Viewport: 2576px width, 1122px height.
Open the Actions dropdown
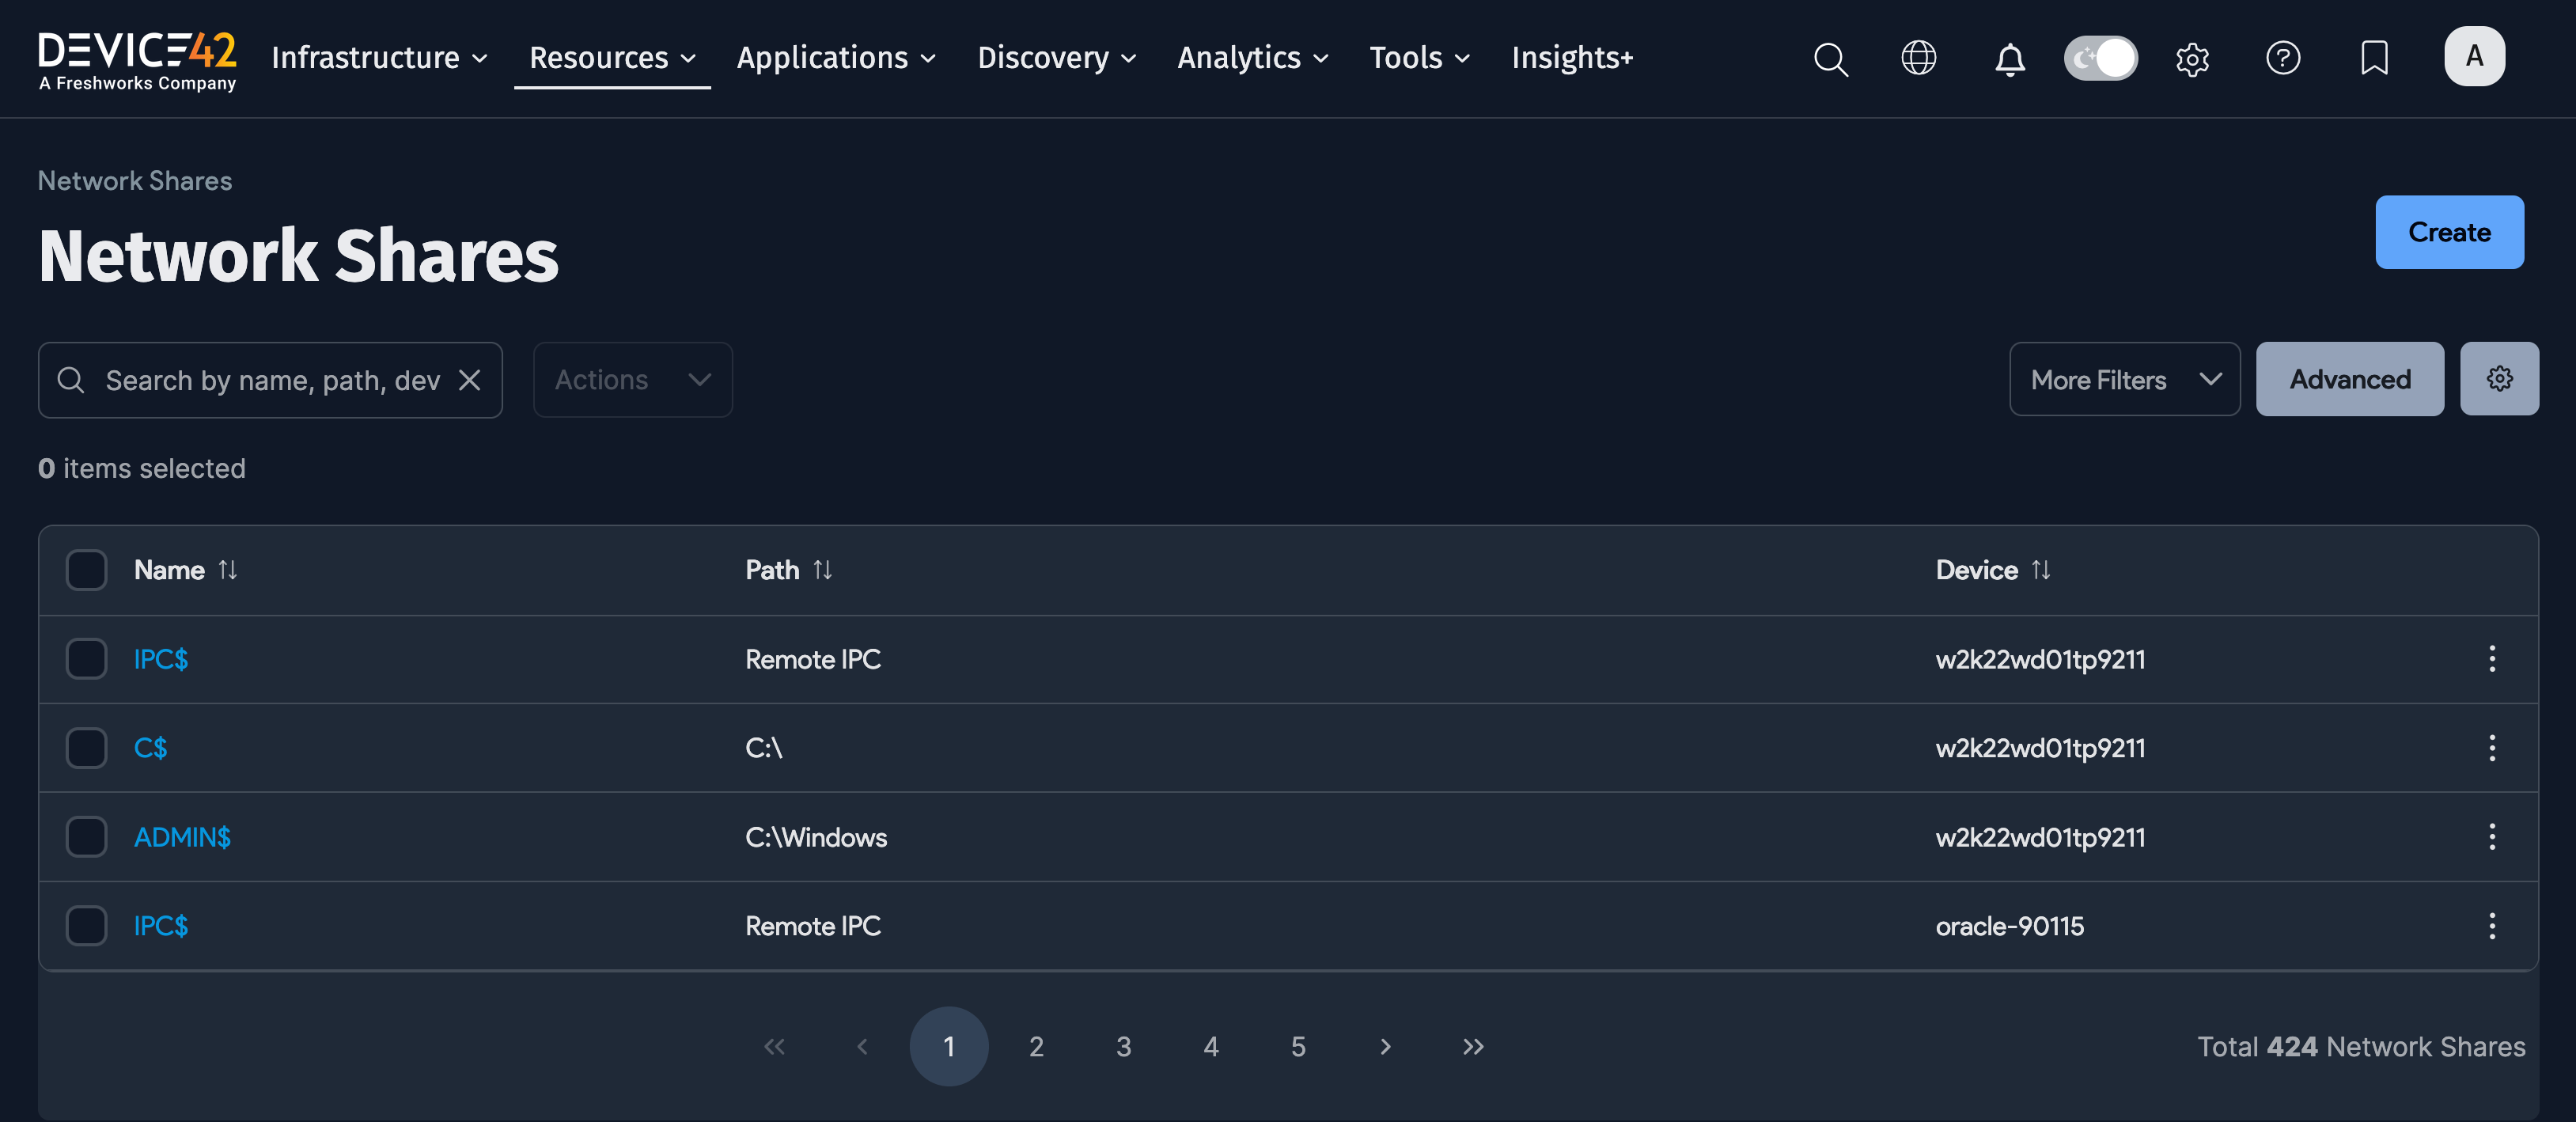pyautogui.click(x=632, y=379)
